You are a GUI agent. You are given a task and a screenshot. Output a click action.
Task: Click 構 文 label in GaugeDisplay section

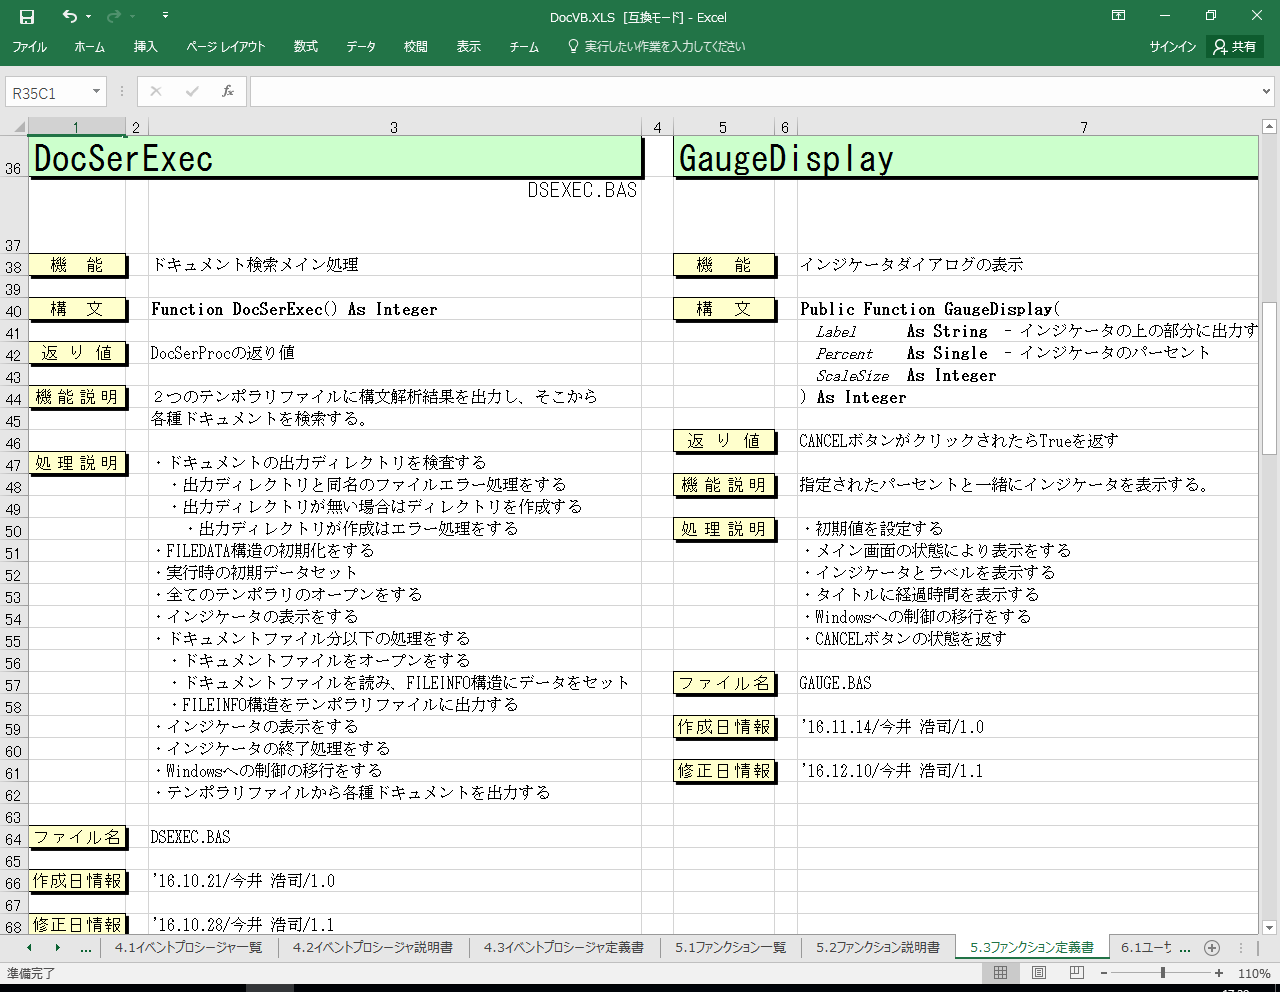tap(723, 309)
